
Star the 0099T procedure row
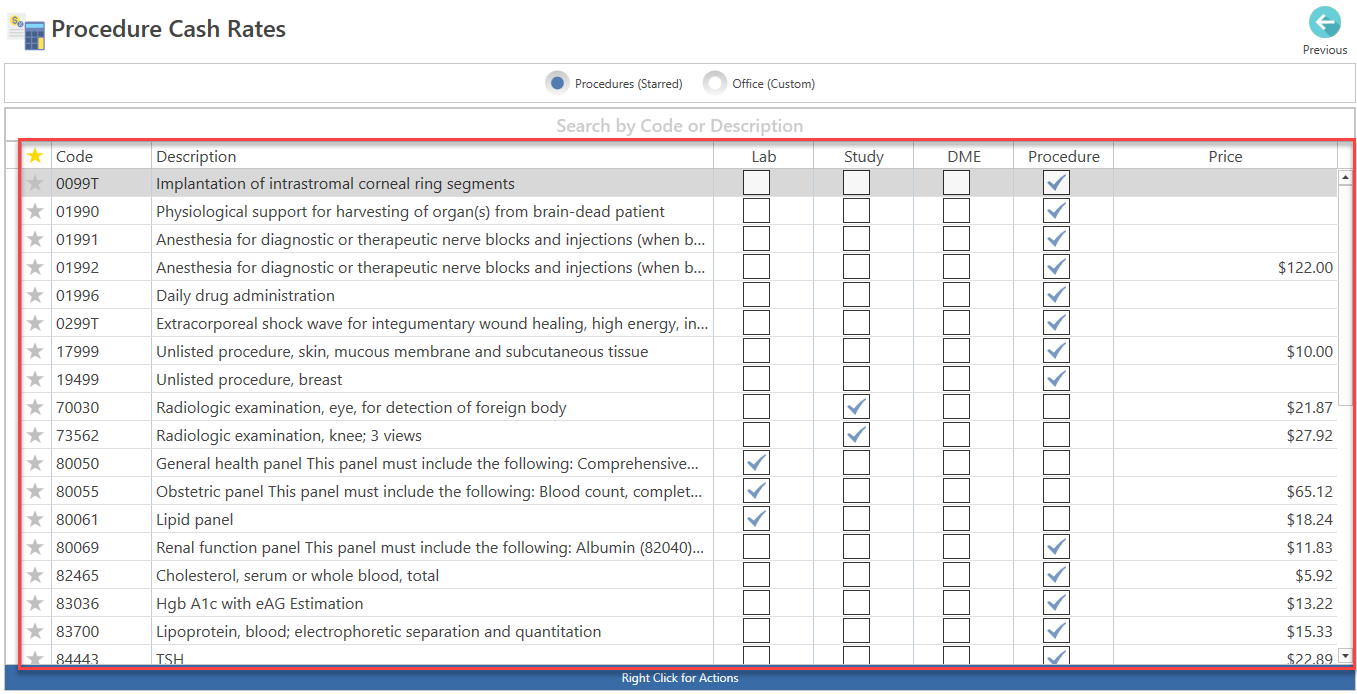pyautogui.click(x=36, y=184)
